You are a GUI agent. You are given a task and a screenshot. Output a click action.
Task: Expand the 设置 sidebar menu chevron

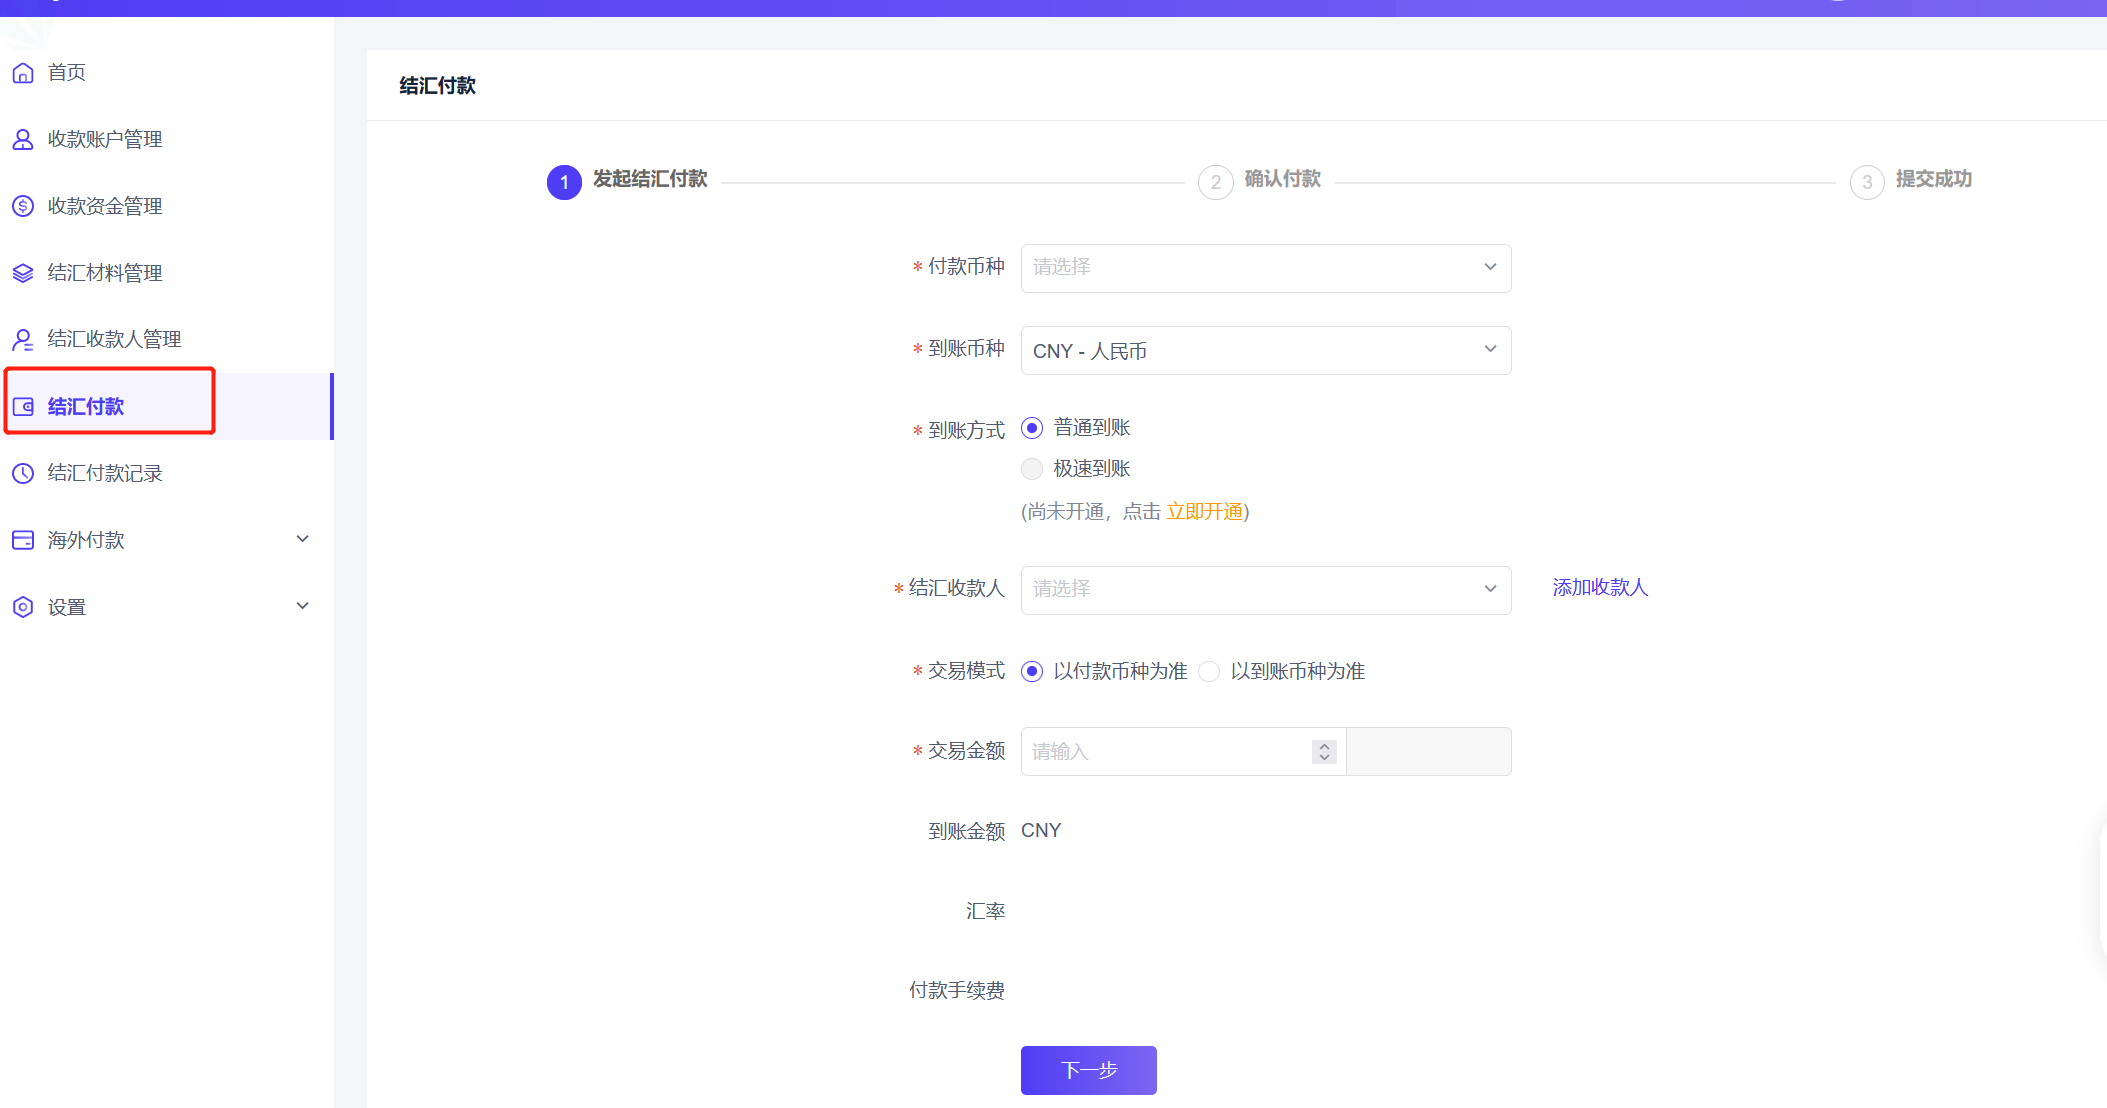[x=303, y=606]
